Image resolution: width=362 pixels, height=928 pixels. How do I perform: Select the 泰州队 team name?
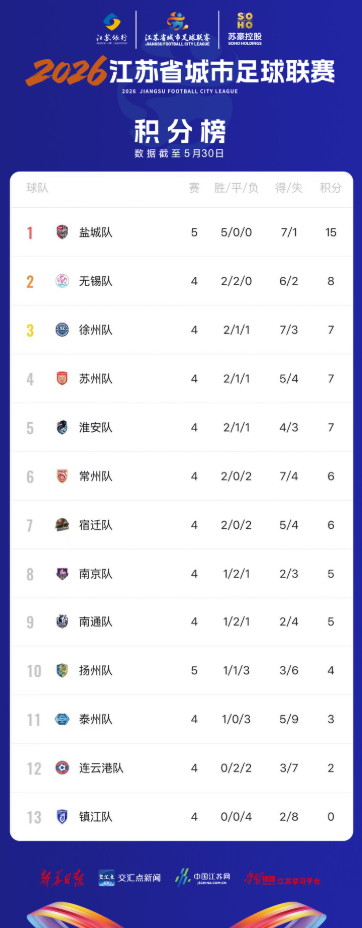(x=96, y=720)
